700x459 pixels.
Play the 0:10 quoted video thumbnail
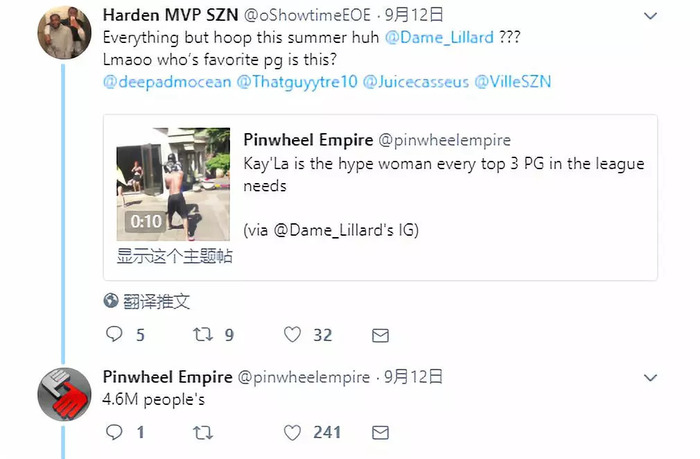173,184
